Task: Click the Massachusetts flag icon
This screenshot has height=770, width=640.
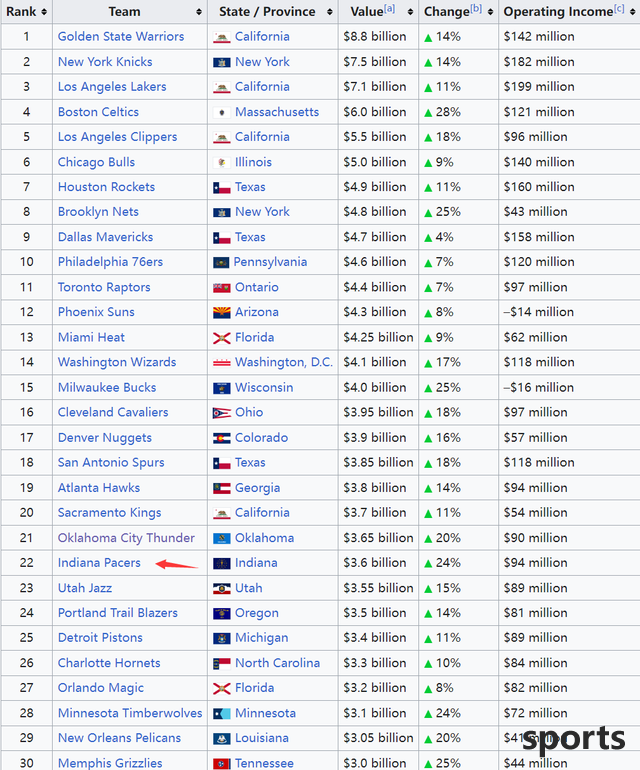Action: click(x=222, y=112)
